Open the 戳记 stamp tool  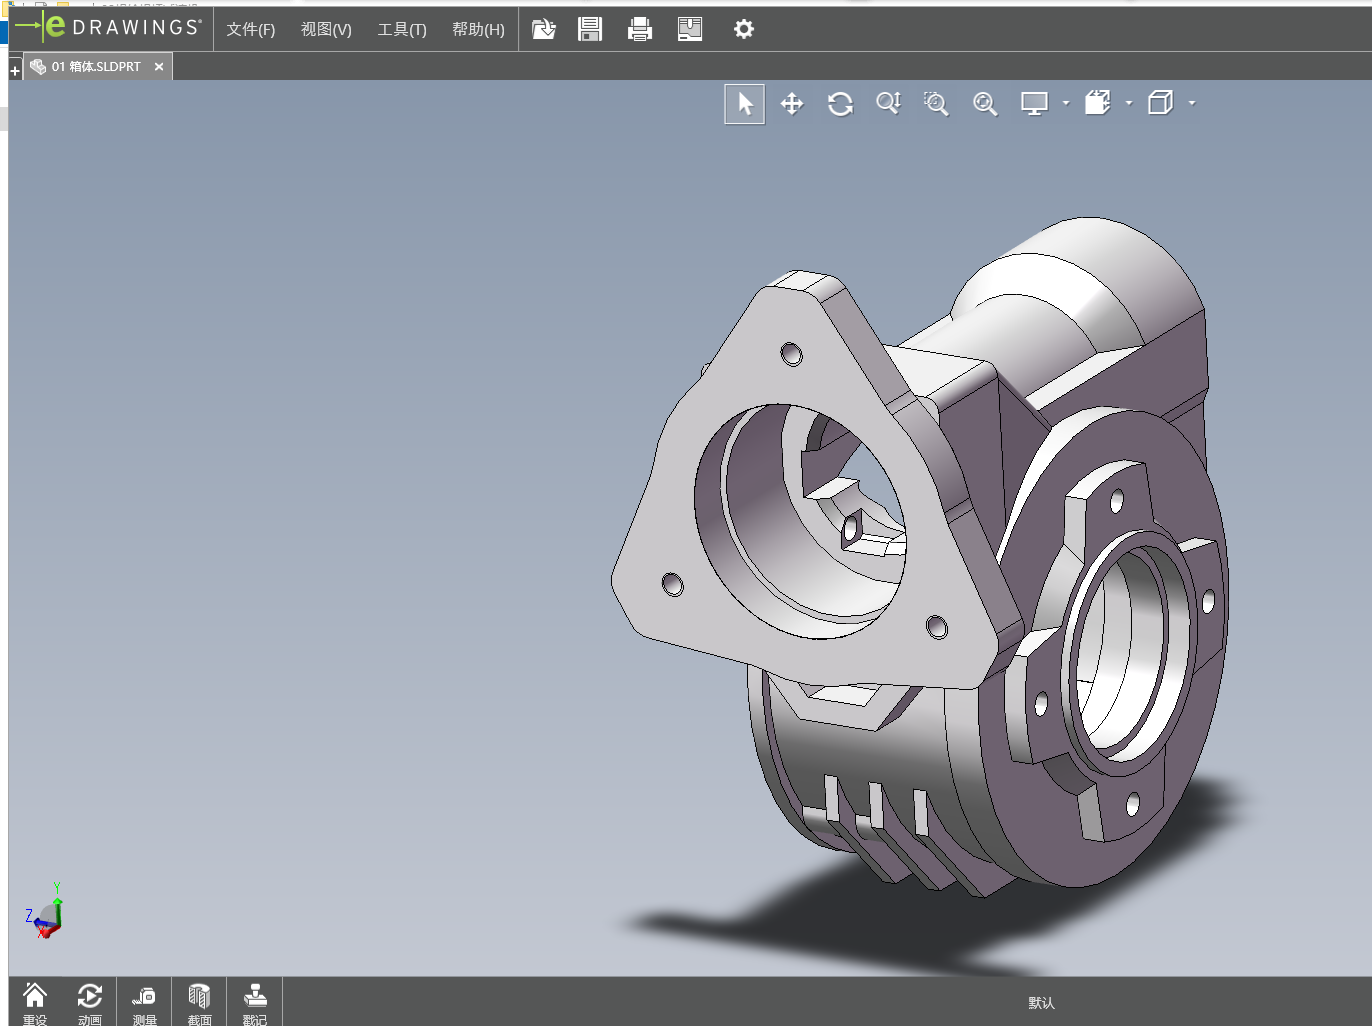point(255,1003)
